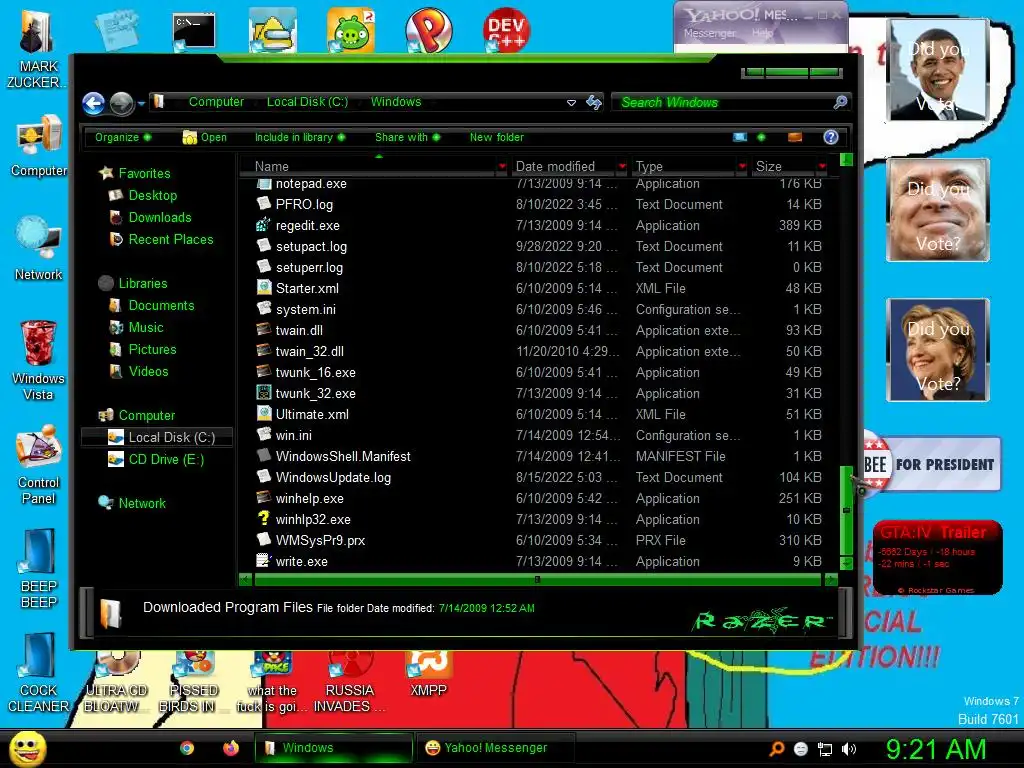
Task: Click the blue Help question mark icon
Action: click(x=831, y=137)
